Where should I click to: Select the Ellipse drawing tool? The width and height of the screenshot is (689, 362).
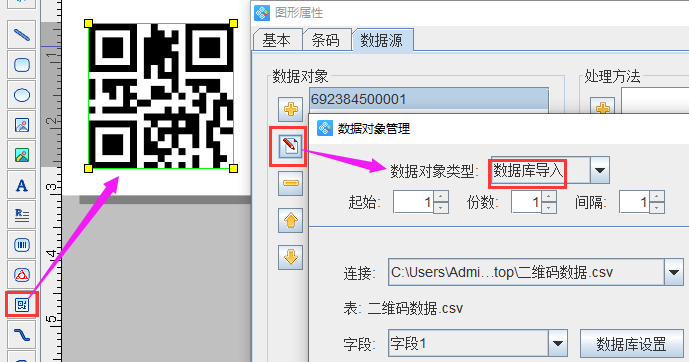[22, 95]
